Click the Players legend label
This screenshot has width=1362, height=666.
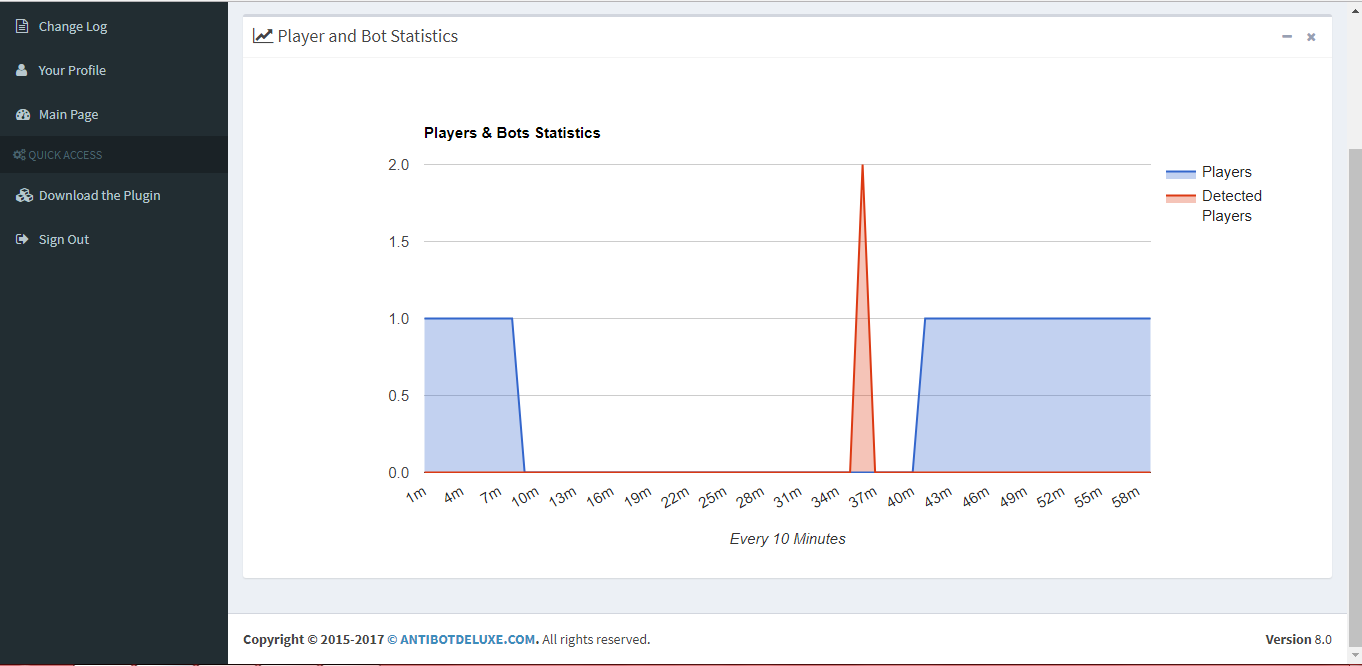pos(1227,172)
